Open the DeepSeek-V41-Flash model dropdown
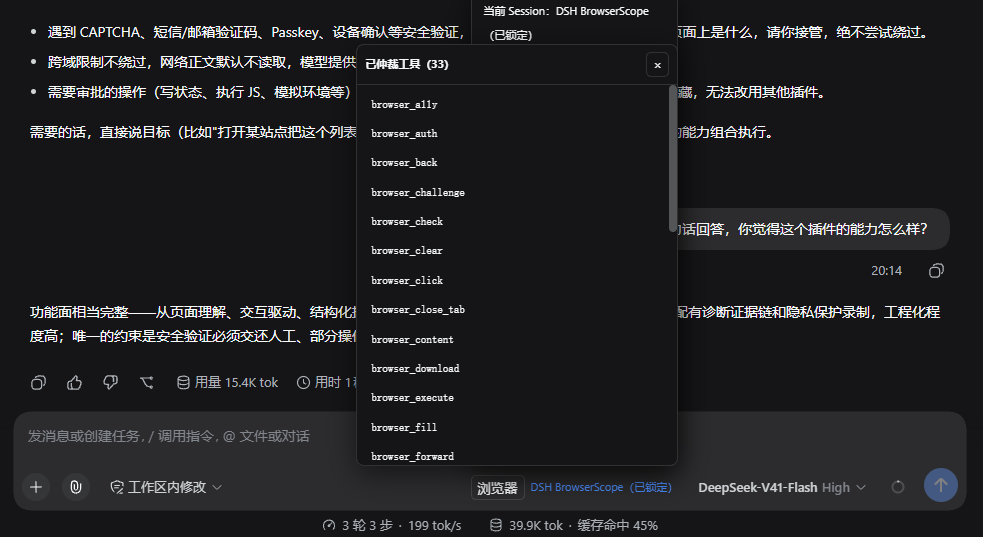Screen dimensions: 983x537 point(782,487)
